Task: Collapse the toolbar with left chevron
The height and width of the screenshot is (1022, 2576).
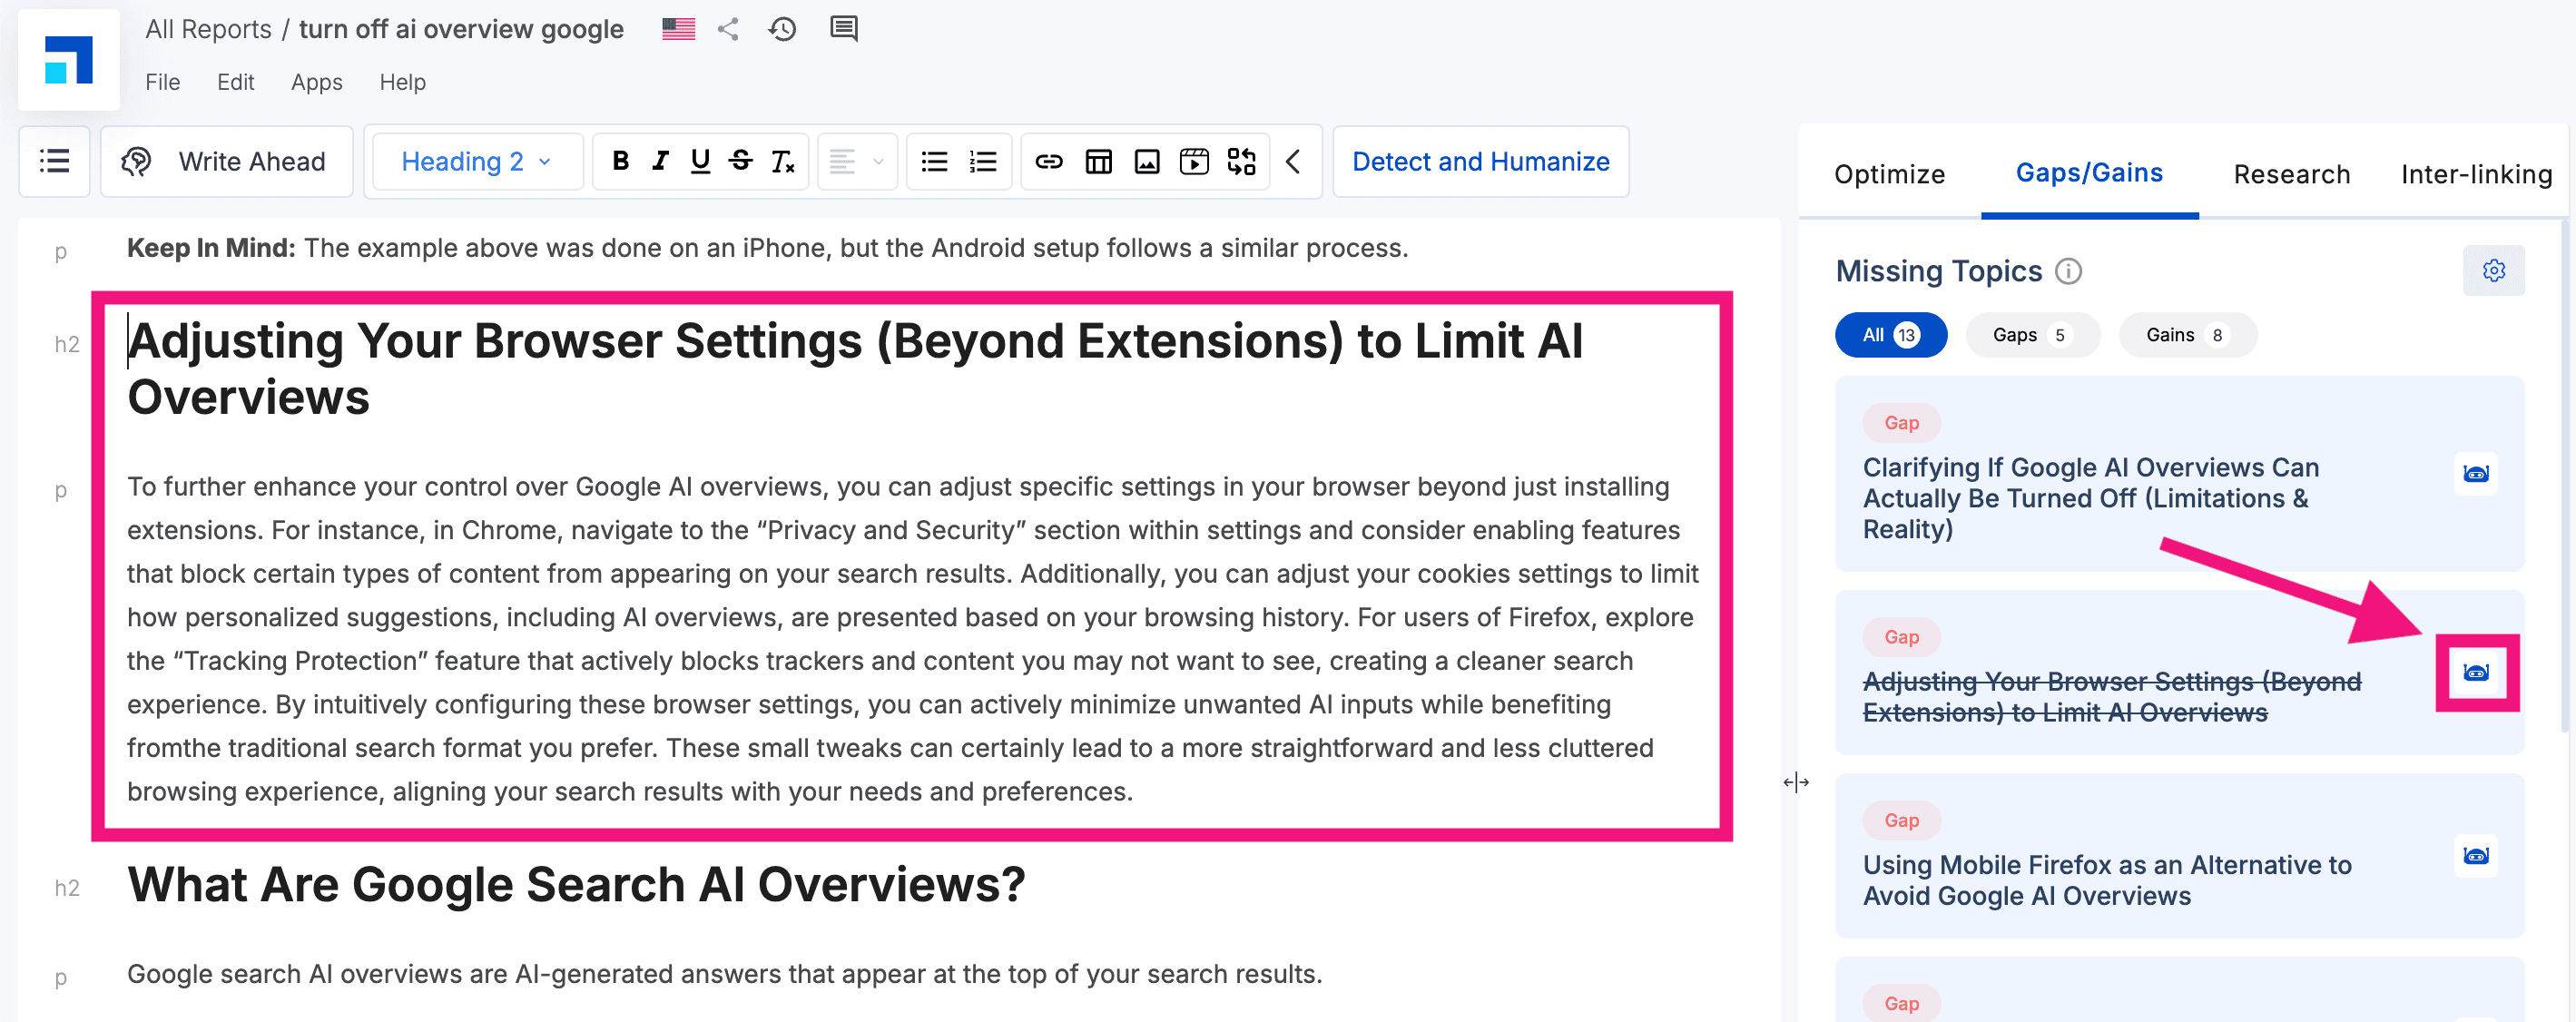Action: [x=1293, y=161]
